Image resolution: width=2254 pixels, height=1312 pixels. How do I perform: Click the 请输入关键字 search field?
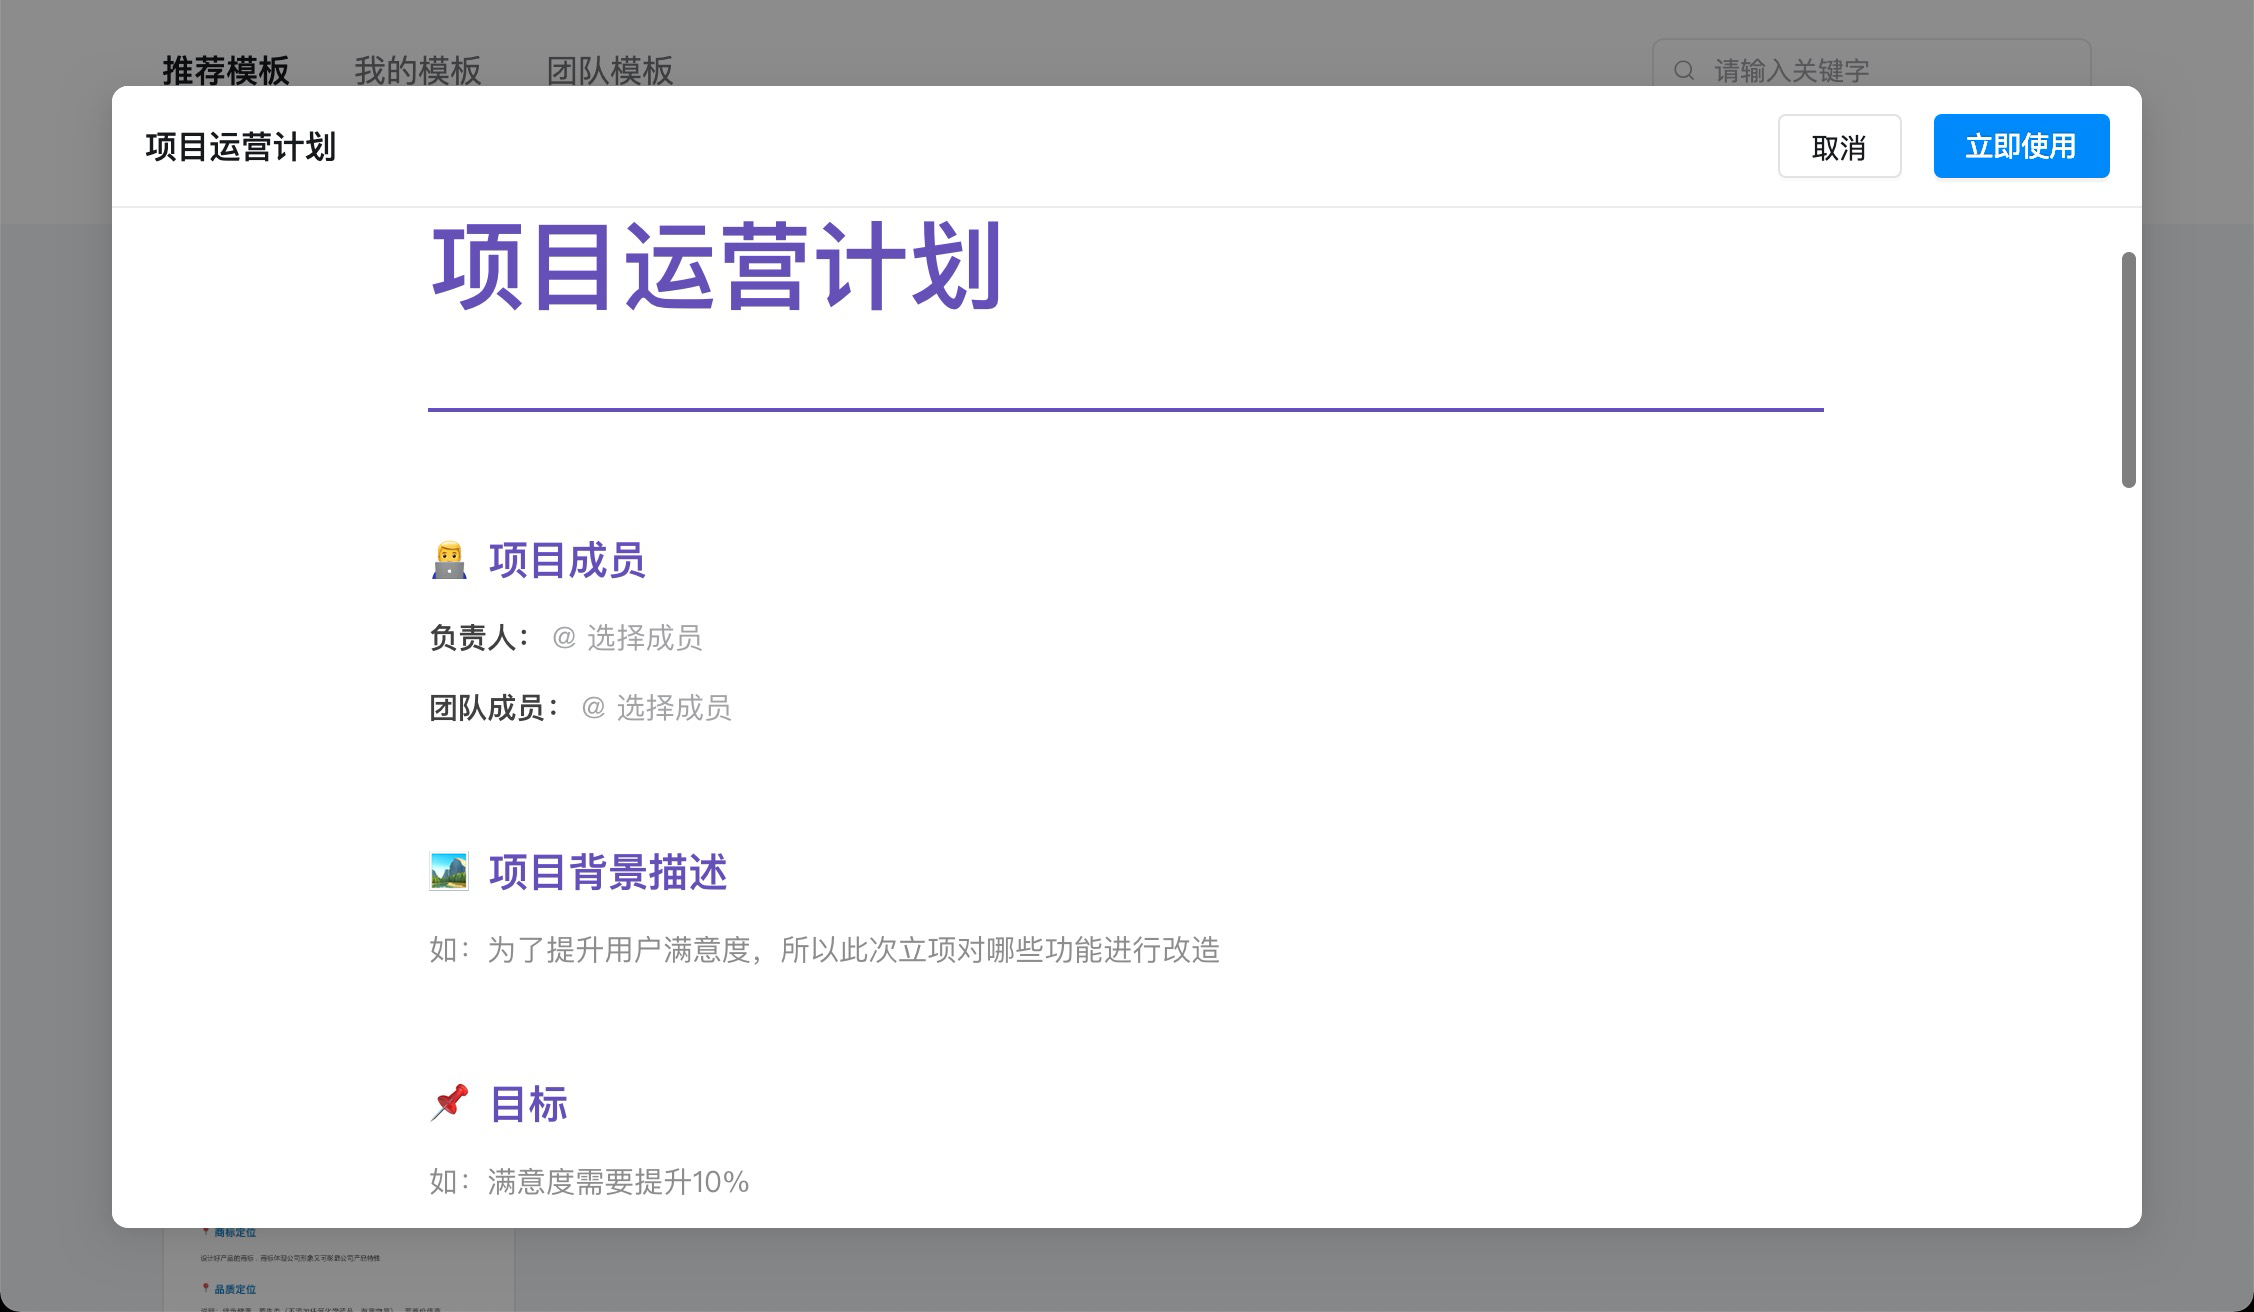[x=1800, y=70]
